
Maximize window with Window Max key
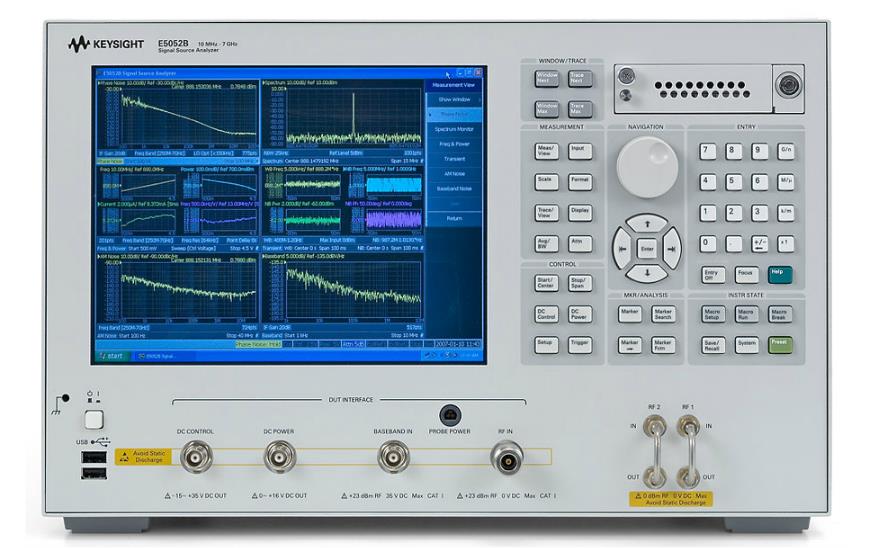pos(547,109)
